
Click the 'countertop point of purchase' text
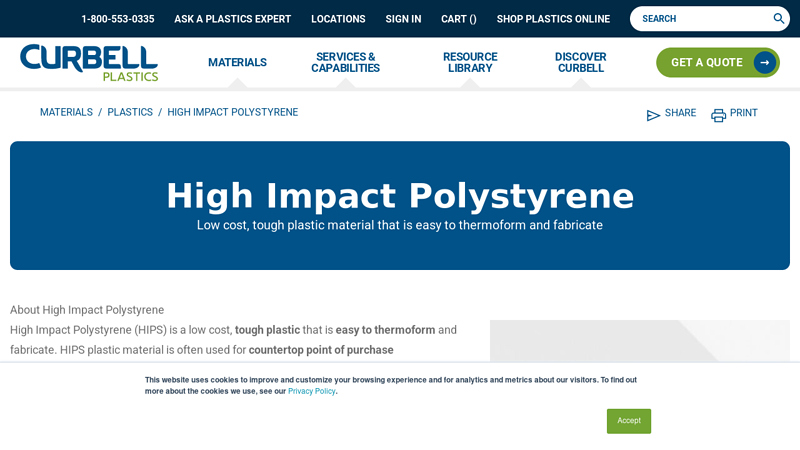pyautogui.click(x=321, y=350)
